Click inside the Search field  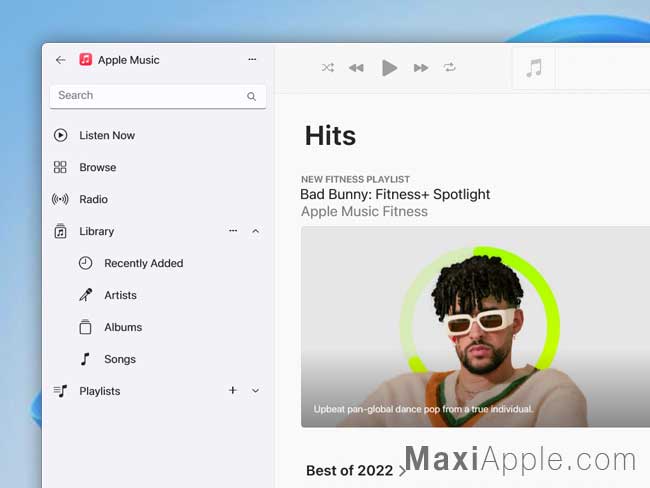point(158,96)
